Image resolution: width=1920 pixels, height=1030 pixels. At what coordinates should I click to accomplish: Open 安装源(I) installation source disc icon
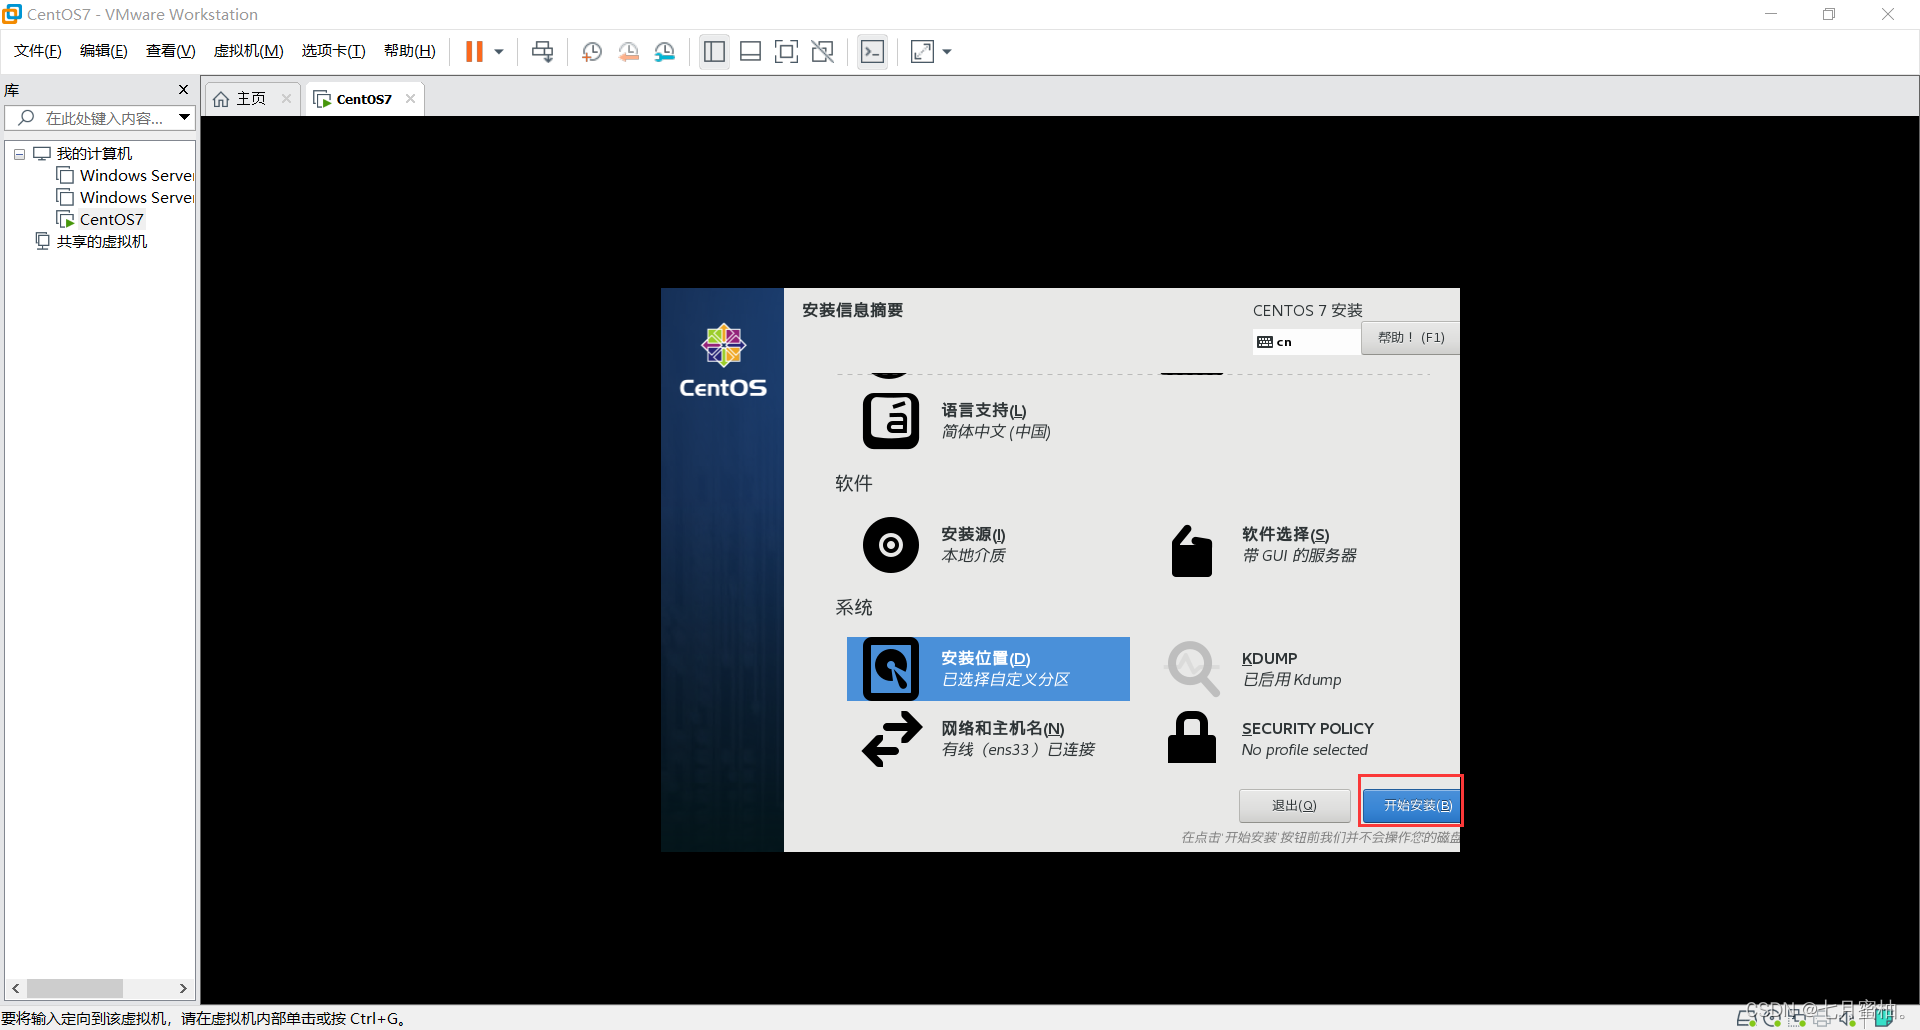[x=891, y=545]
